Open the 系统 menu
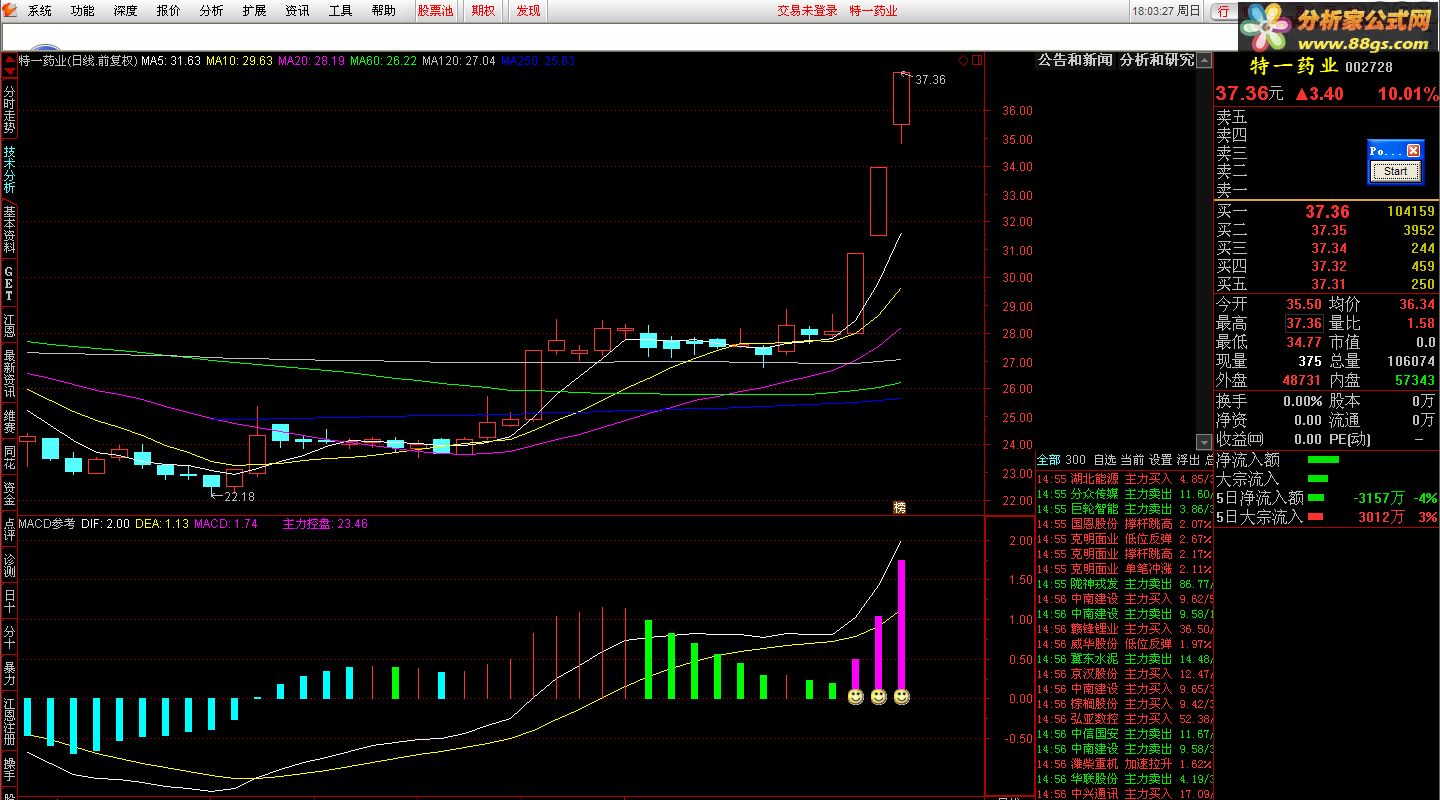The height and width of the screenshot is (800, 1440). [x=40, y=11]
